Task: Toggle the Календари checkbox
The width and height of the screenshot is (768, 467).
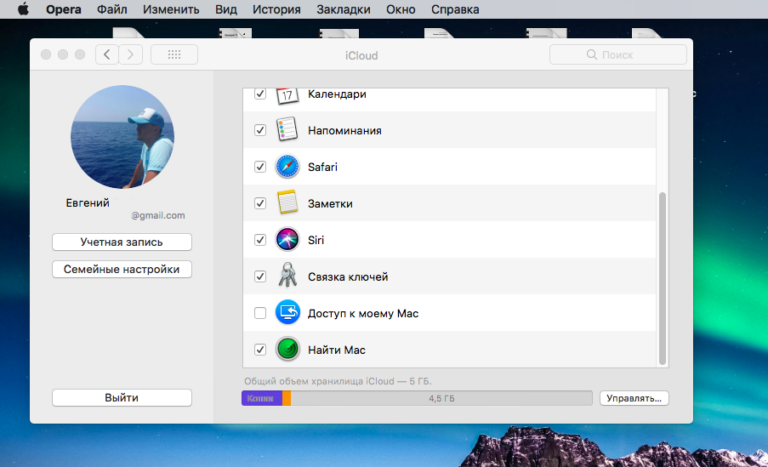Action: click(260, 94)
